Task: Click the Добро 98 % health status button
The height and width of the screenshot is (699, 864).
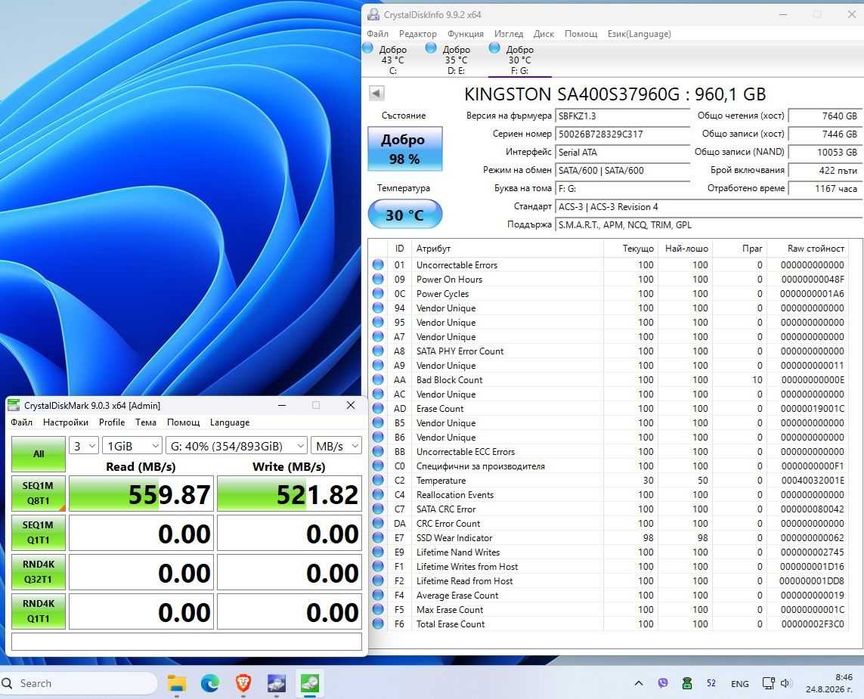Action: 404,149
